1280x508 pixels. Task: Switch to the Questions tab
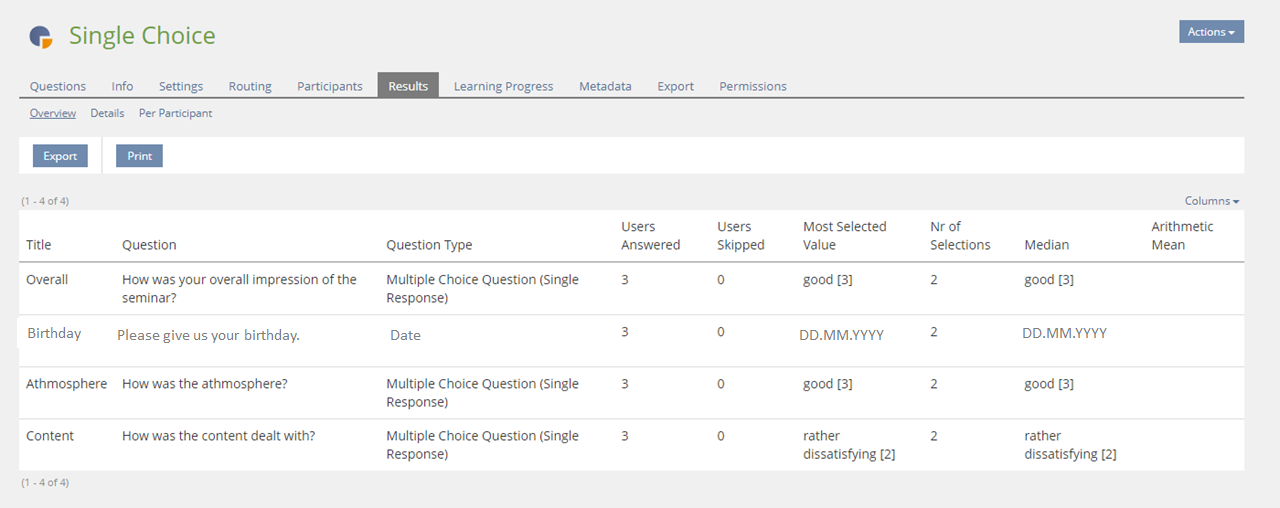58,86
